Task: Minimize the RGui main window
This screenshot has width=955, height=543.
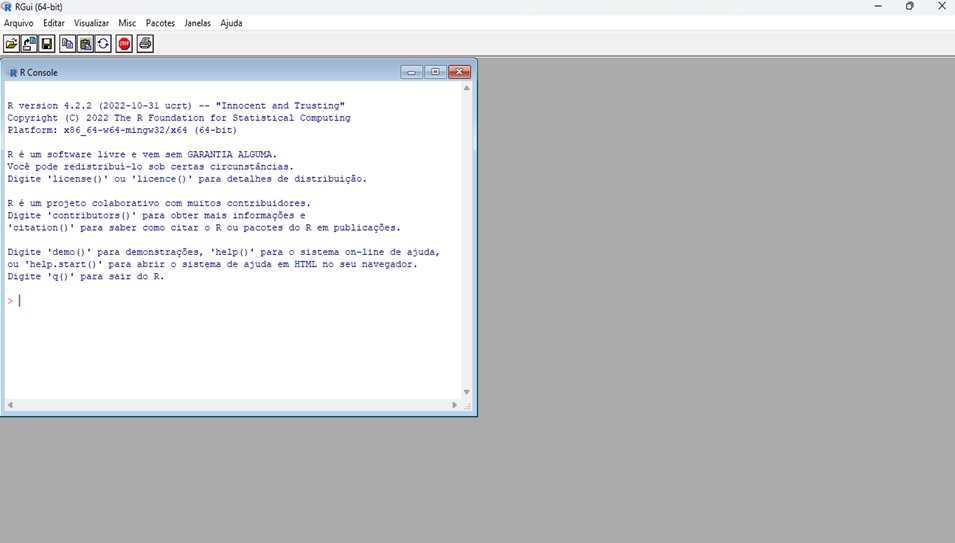Action: click(x=878, y=6)
